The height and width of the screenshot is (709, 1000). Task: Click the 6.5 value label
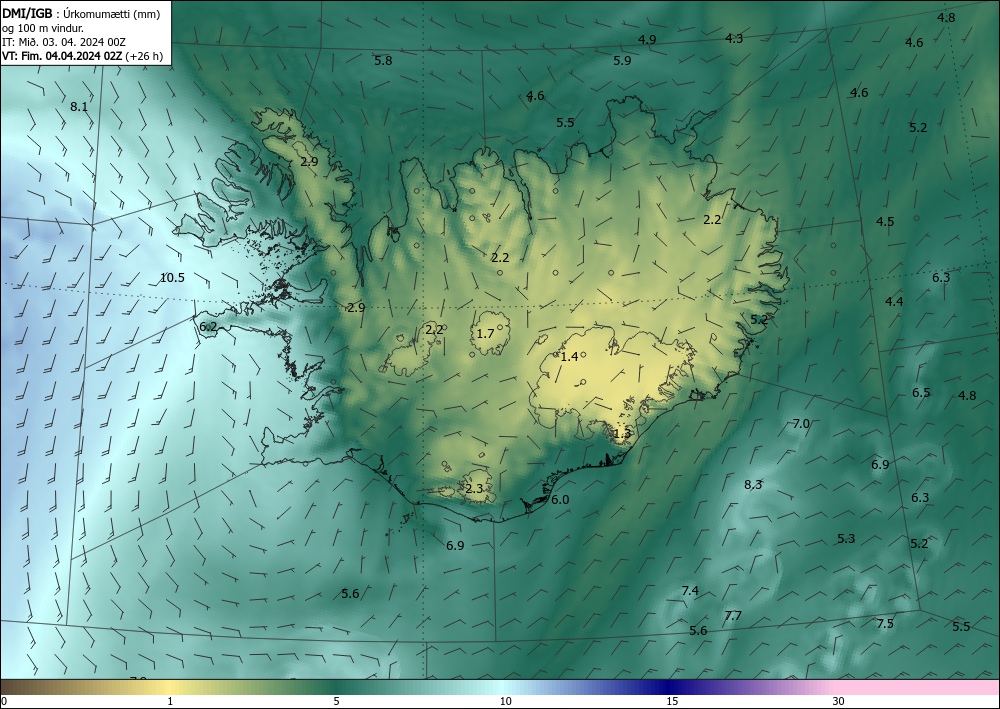point(921,392)
